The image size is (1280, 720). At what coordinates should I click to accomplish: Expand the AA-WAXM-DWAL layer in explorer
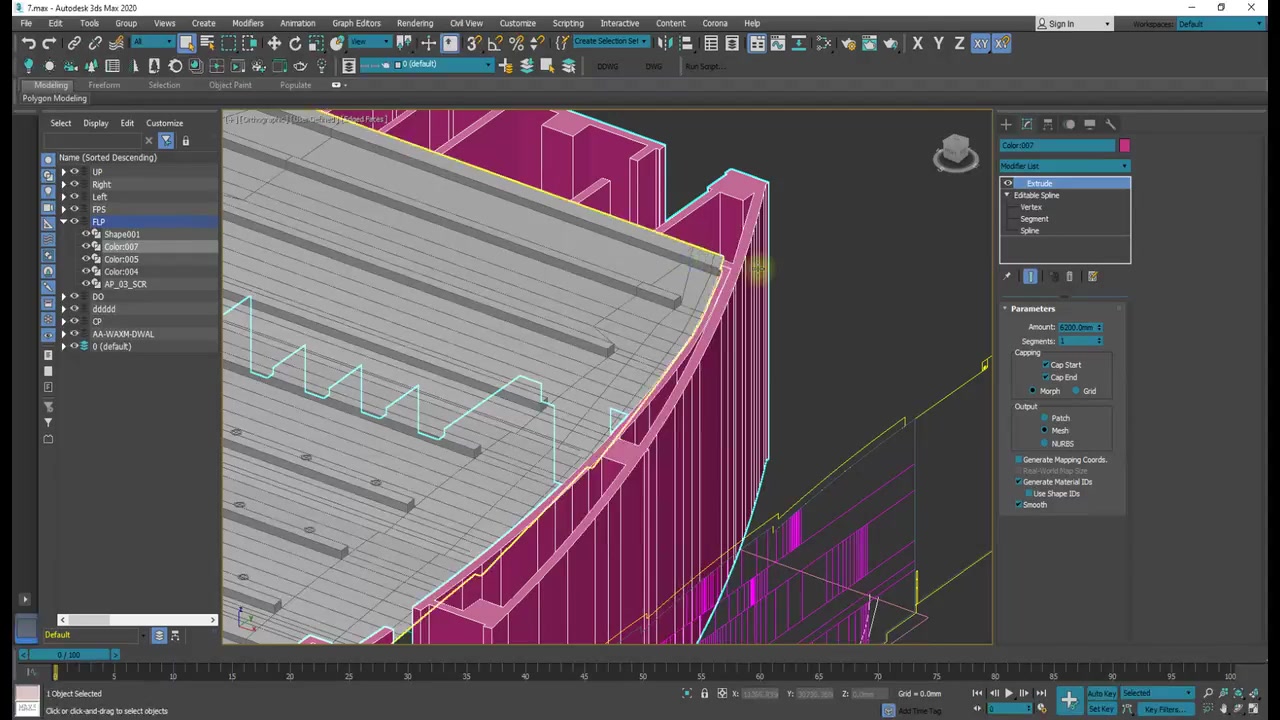point(63,334)
